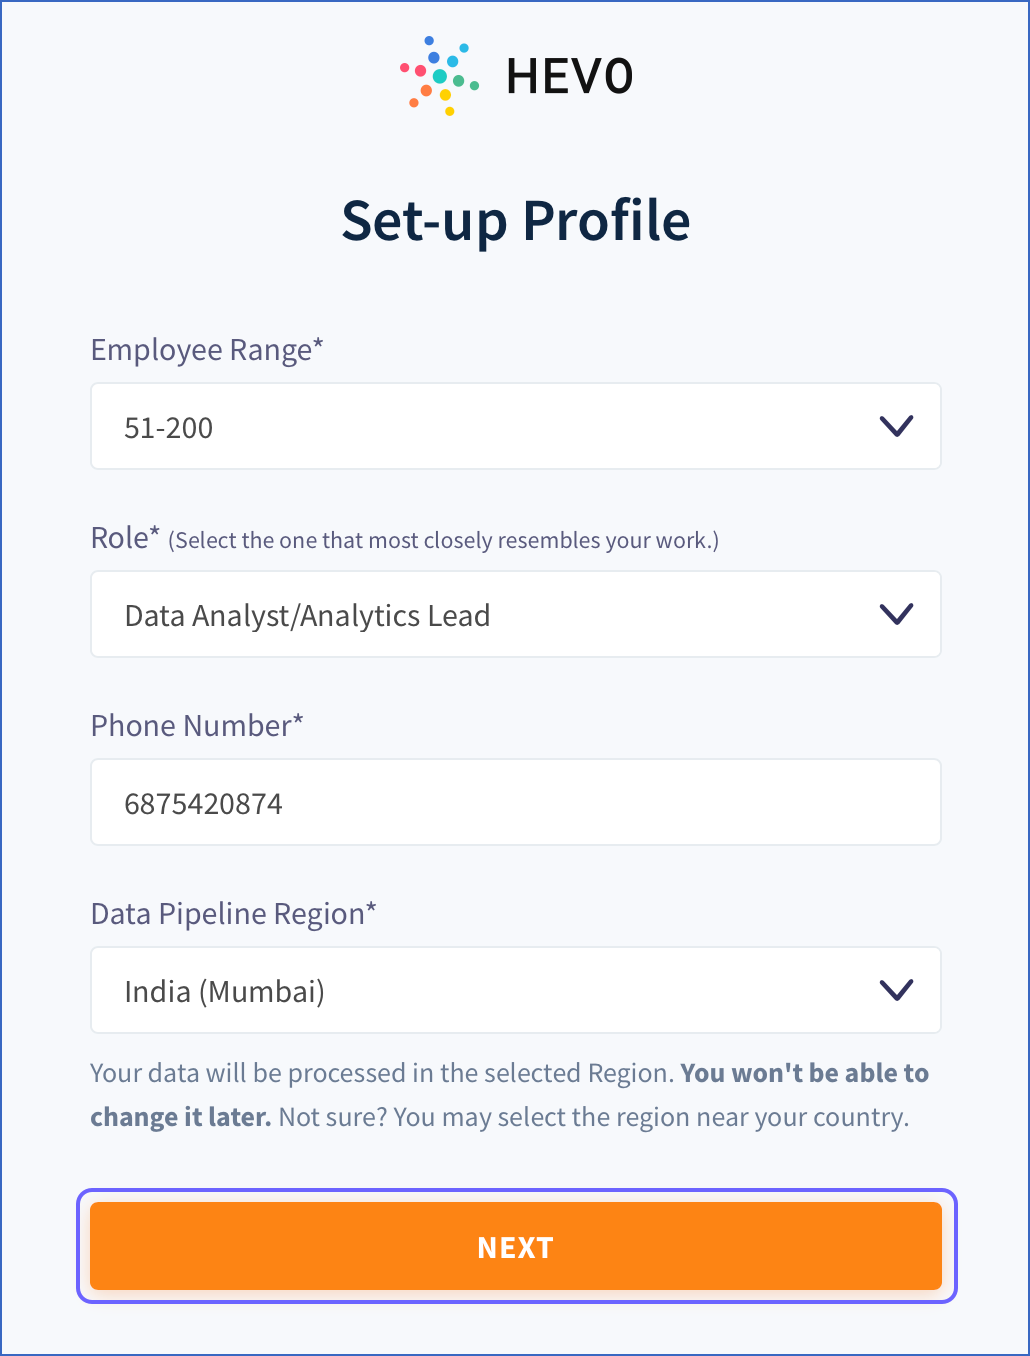Click the colorful dot cluster above Set-up Profile
1030x1356 pixels.
438,75
